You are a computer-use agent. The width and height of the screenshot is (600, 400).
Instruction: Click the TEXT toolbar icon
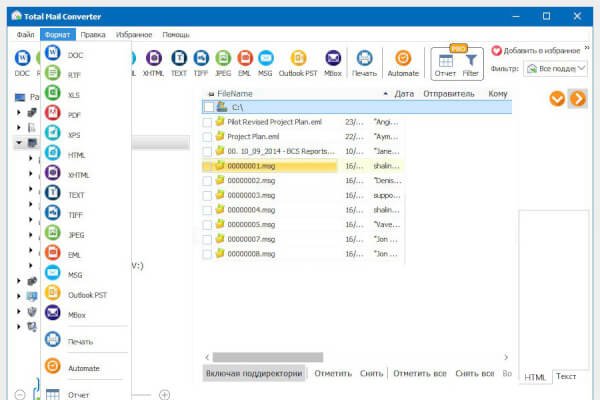coord(179,58)
